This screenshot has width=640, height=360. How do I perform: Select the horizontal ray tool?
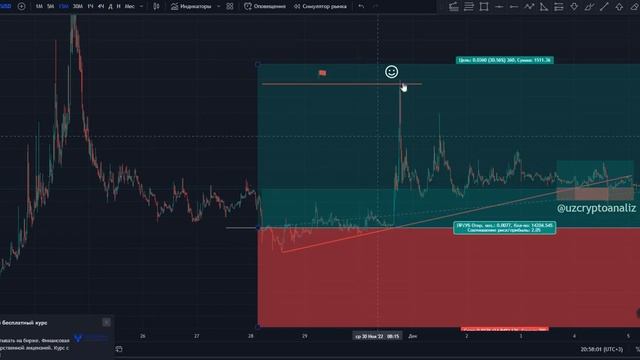[x=514, y=7]
